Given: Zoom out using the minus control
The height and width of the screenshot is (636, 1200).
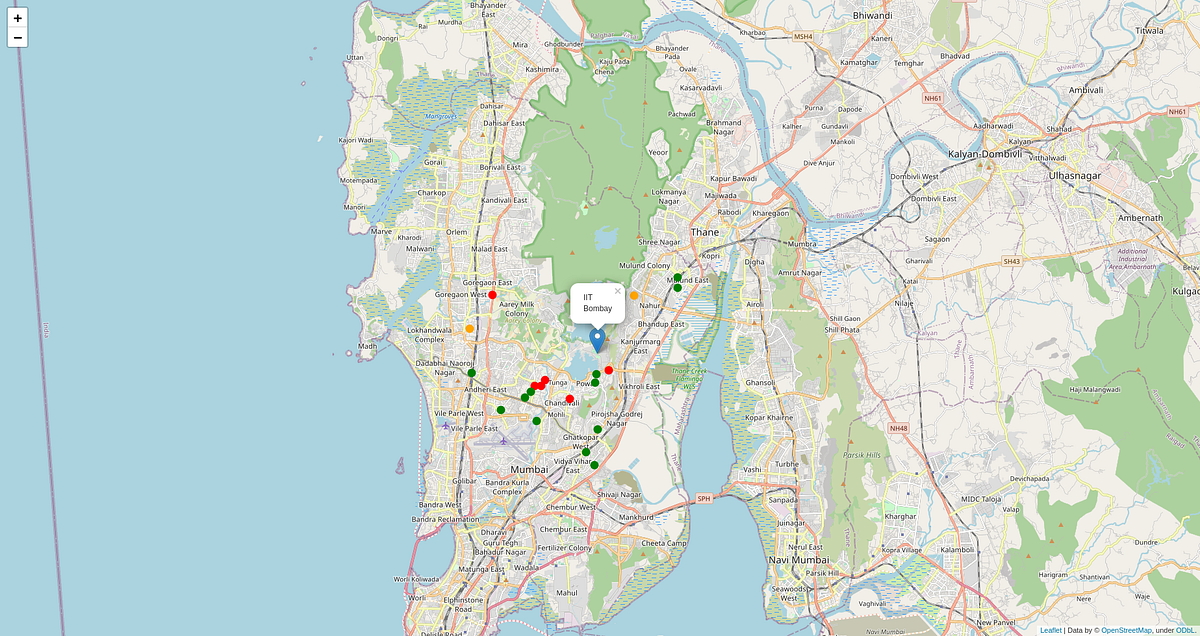Looking at the screenshot, I should [x=16, y=37].
